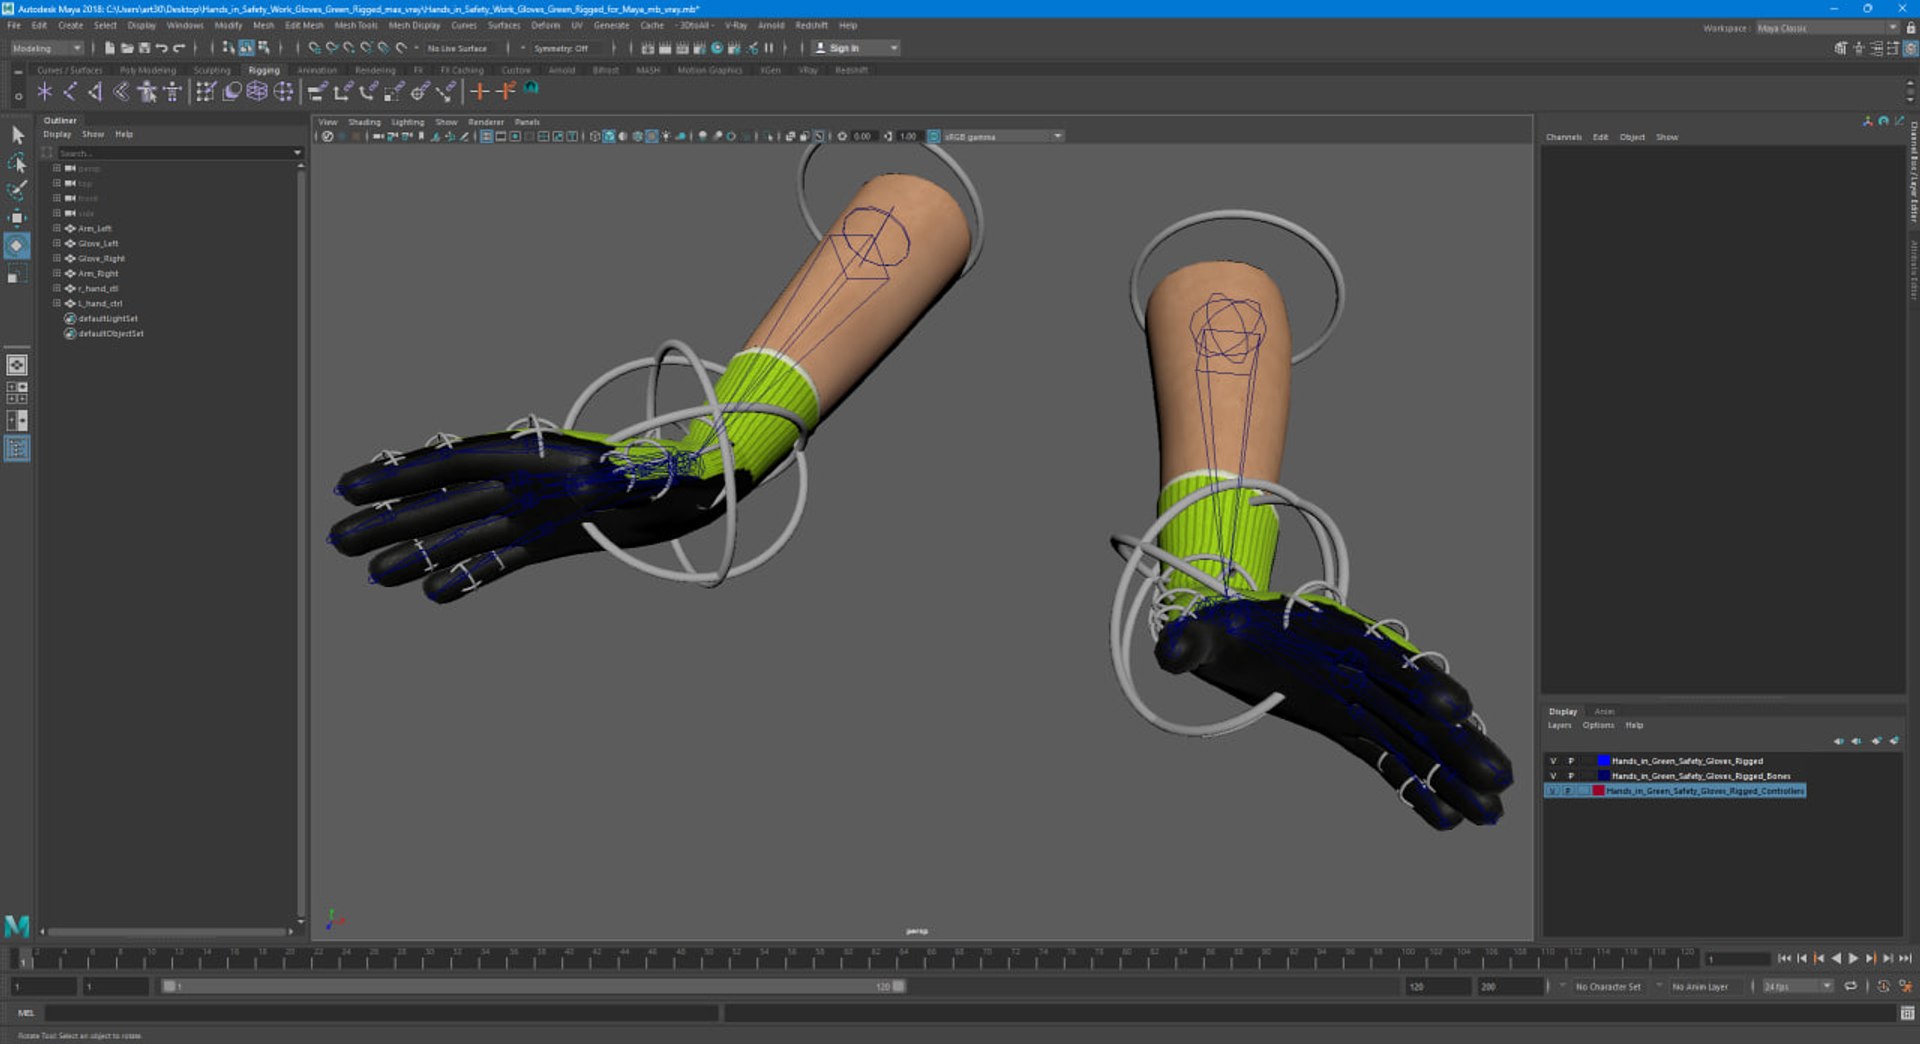Screen dimensions: 1920x1044
Task: Toggle visibility V of Hands_in_Green_Safety_Gloves_Rigged layer
Action: click(x=1553, y=761)
